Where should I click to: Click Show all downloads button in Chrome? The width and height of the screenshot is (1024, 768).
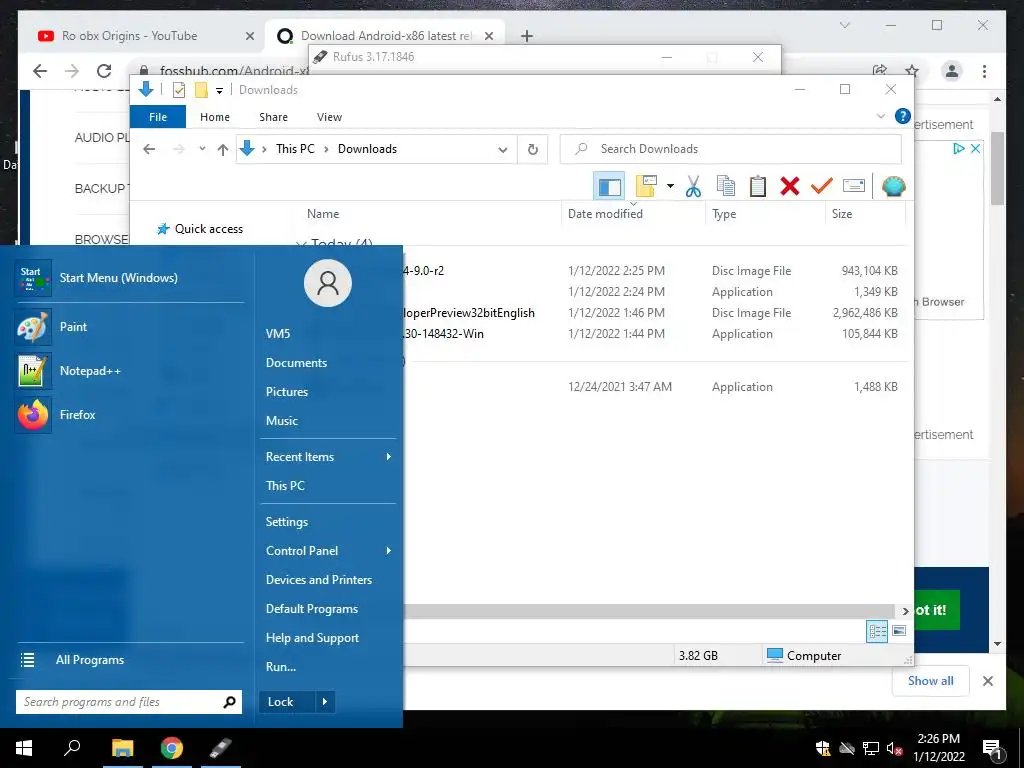click(931, 680)
